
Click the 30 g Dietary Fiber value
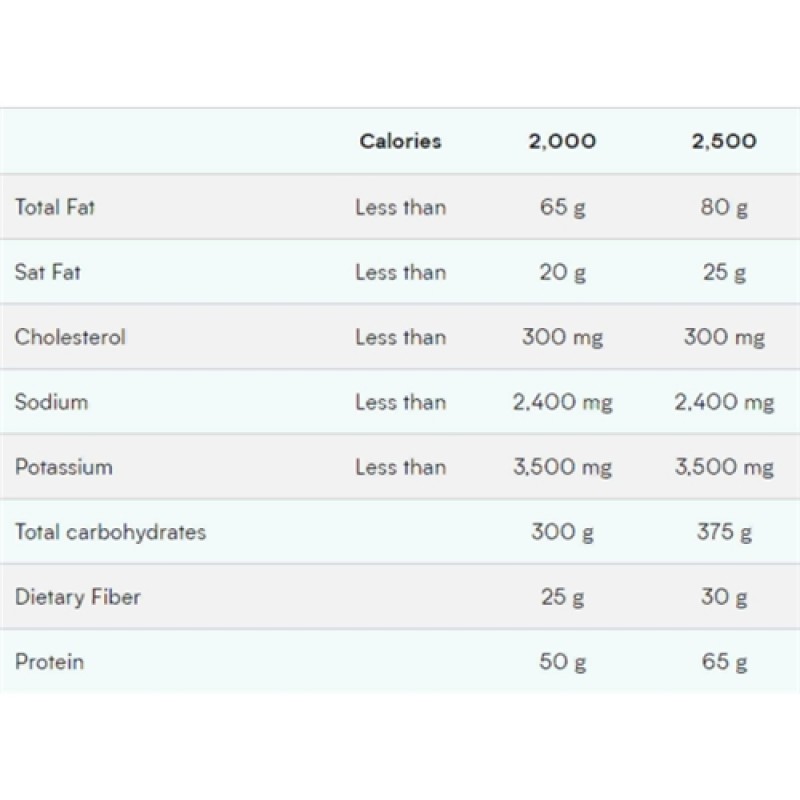pyautogui.click(x=724, y=597)
